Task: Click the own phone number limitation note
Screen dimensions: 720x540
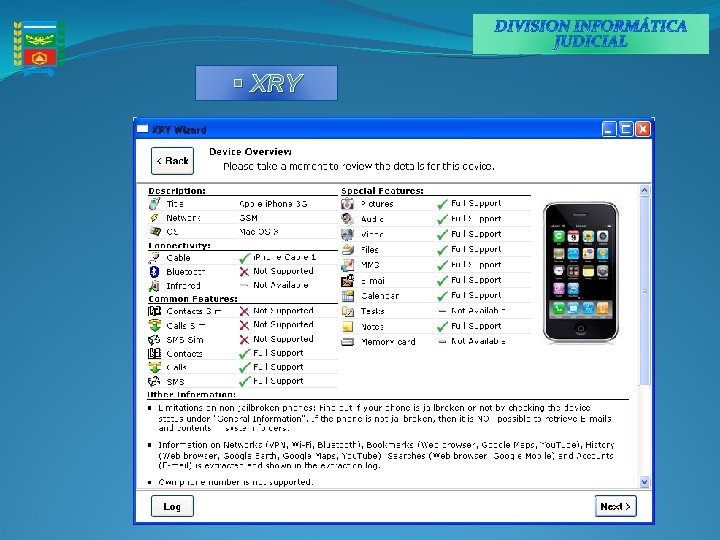Action: pyautogui.click(x=236, y=482)
